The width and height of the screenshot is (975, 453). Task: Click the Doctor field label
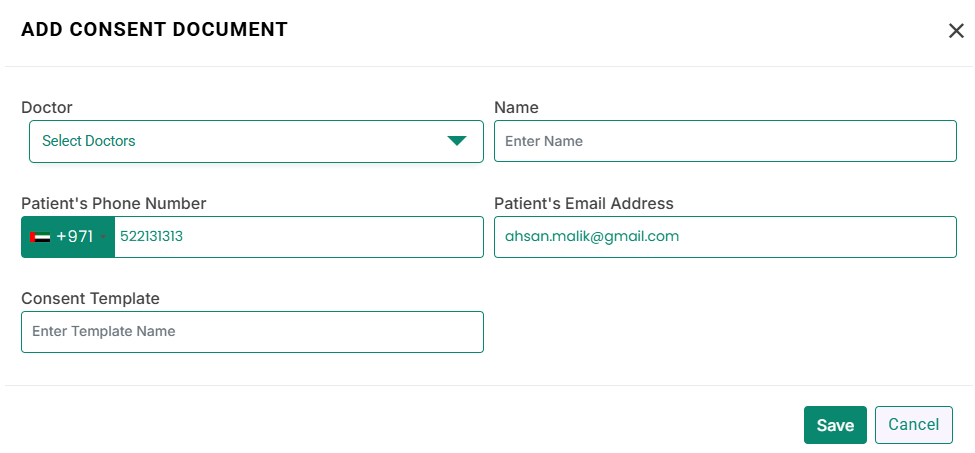tap(47, 108)
